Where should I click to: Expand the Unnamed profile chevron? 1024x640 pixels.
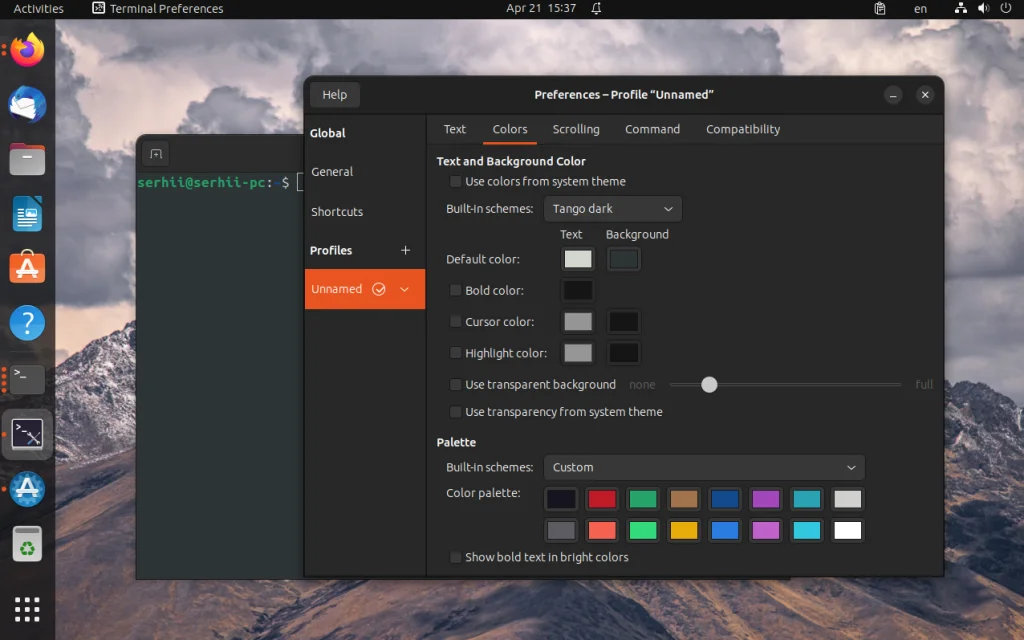[x=404, y=288]
